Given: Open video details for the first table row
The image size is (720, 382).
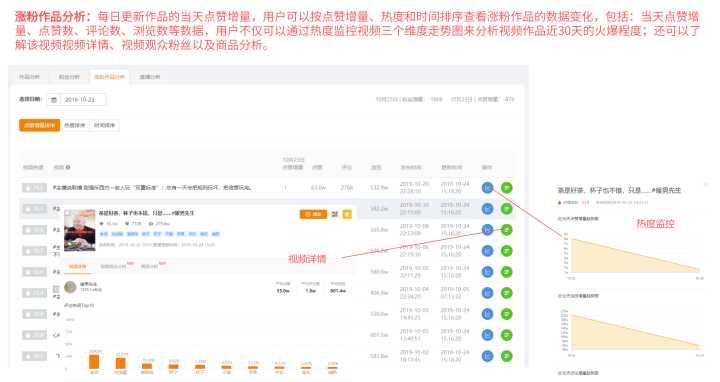Looking at the screenshot, I should [x=506, y=188].
